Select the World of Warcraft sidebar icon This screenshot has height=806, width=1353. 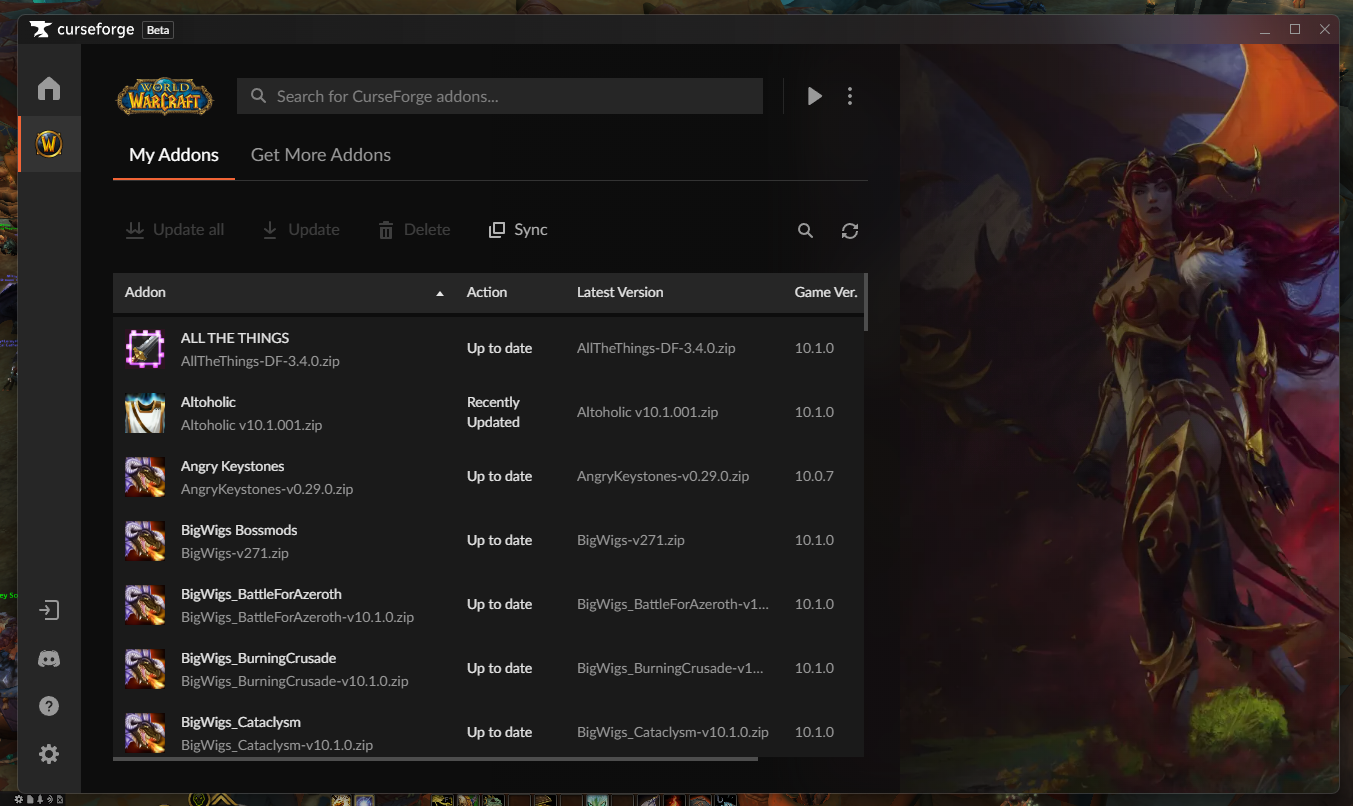(x=49, y=144)
